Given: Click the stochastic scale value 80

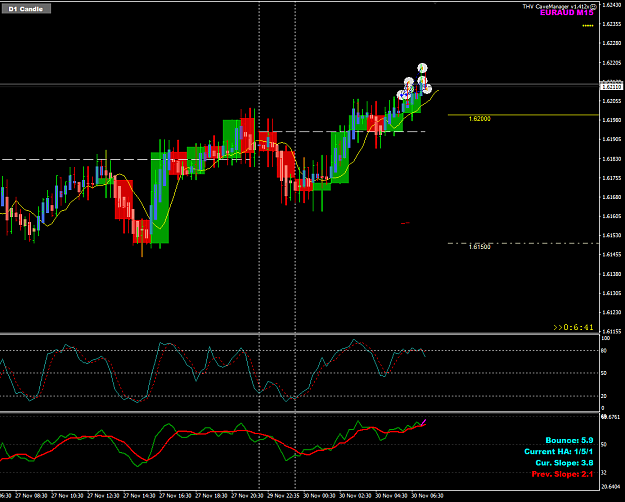Looking at the screenshot, I should (604, 351).
